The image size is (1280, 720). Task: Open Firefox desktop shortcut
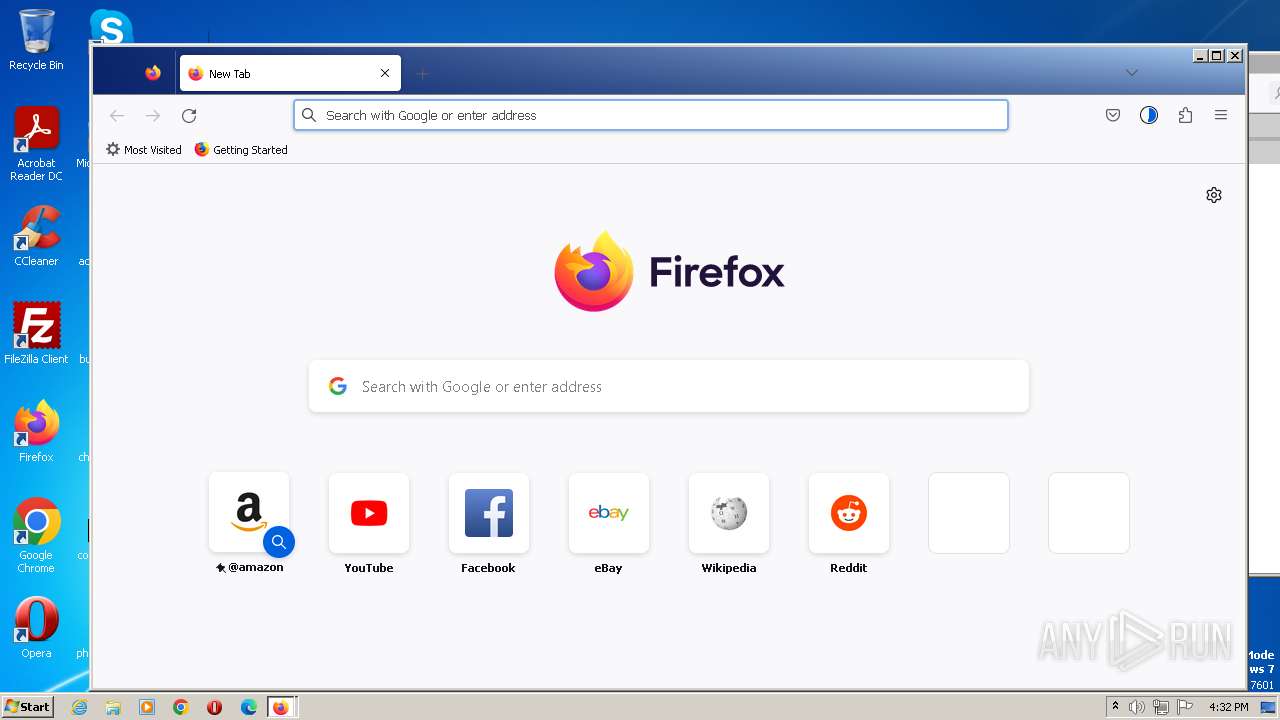pyautogui.click(x=36, y=432)
